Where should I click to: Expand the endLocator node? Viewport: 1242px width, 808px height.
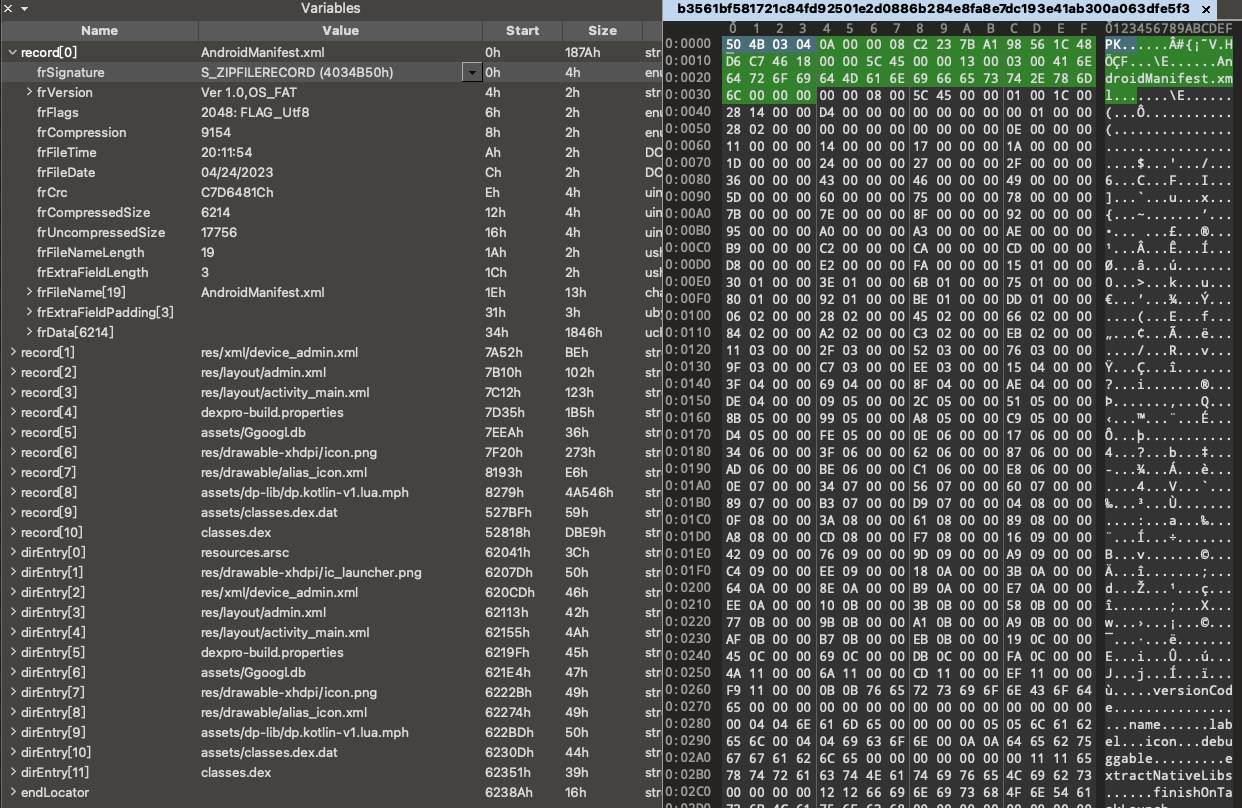[x=12, y=792]
